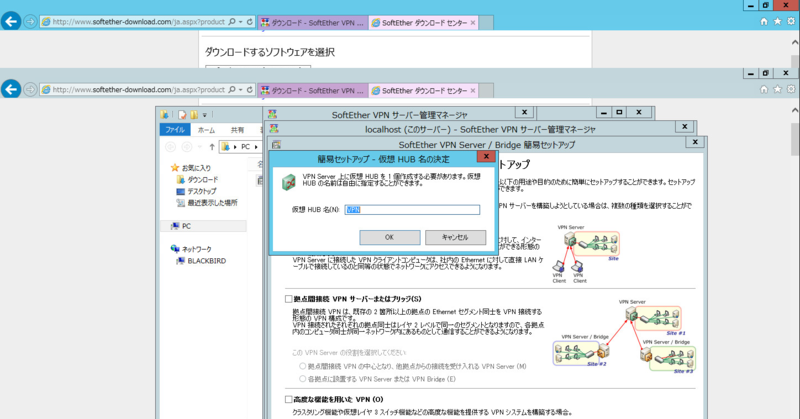
Task: Click title icon of SoftEther VPN サーバー管理マネージャ window
Action: click(x=272, y=114)
